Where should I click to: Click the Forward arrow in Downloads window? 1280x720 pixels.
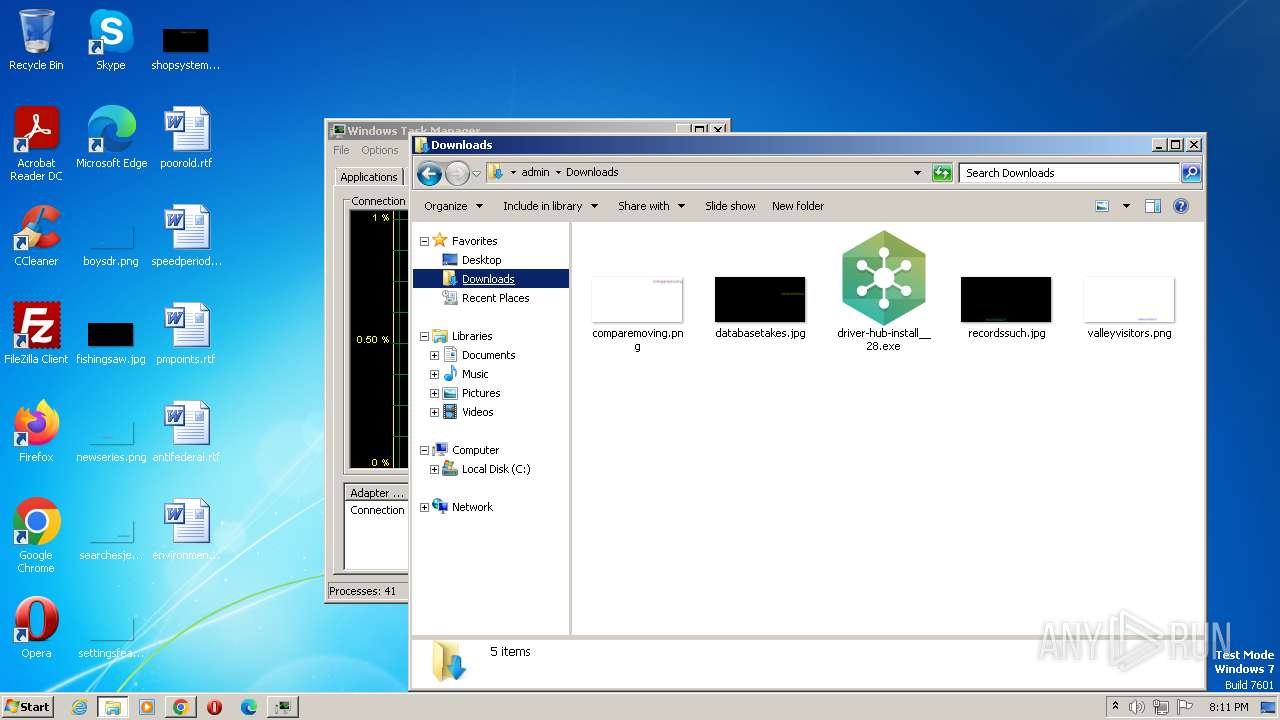(x=457, y=173)
